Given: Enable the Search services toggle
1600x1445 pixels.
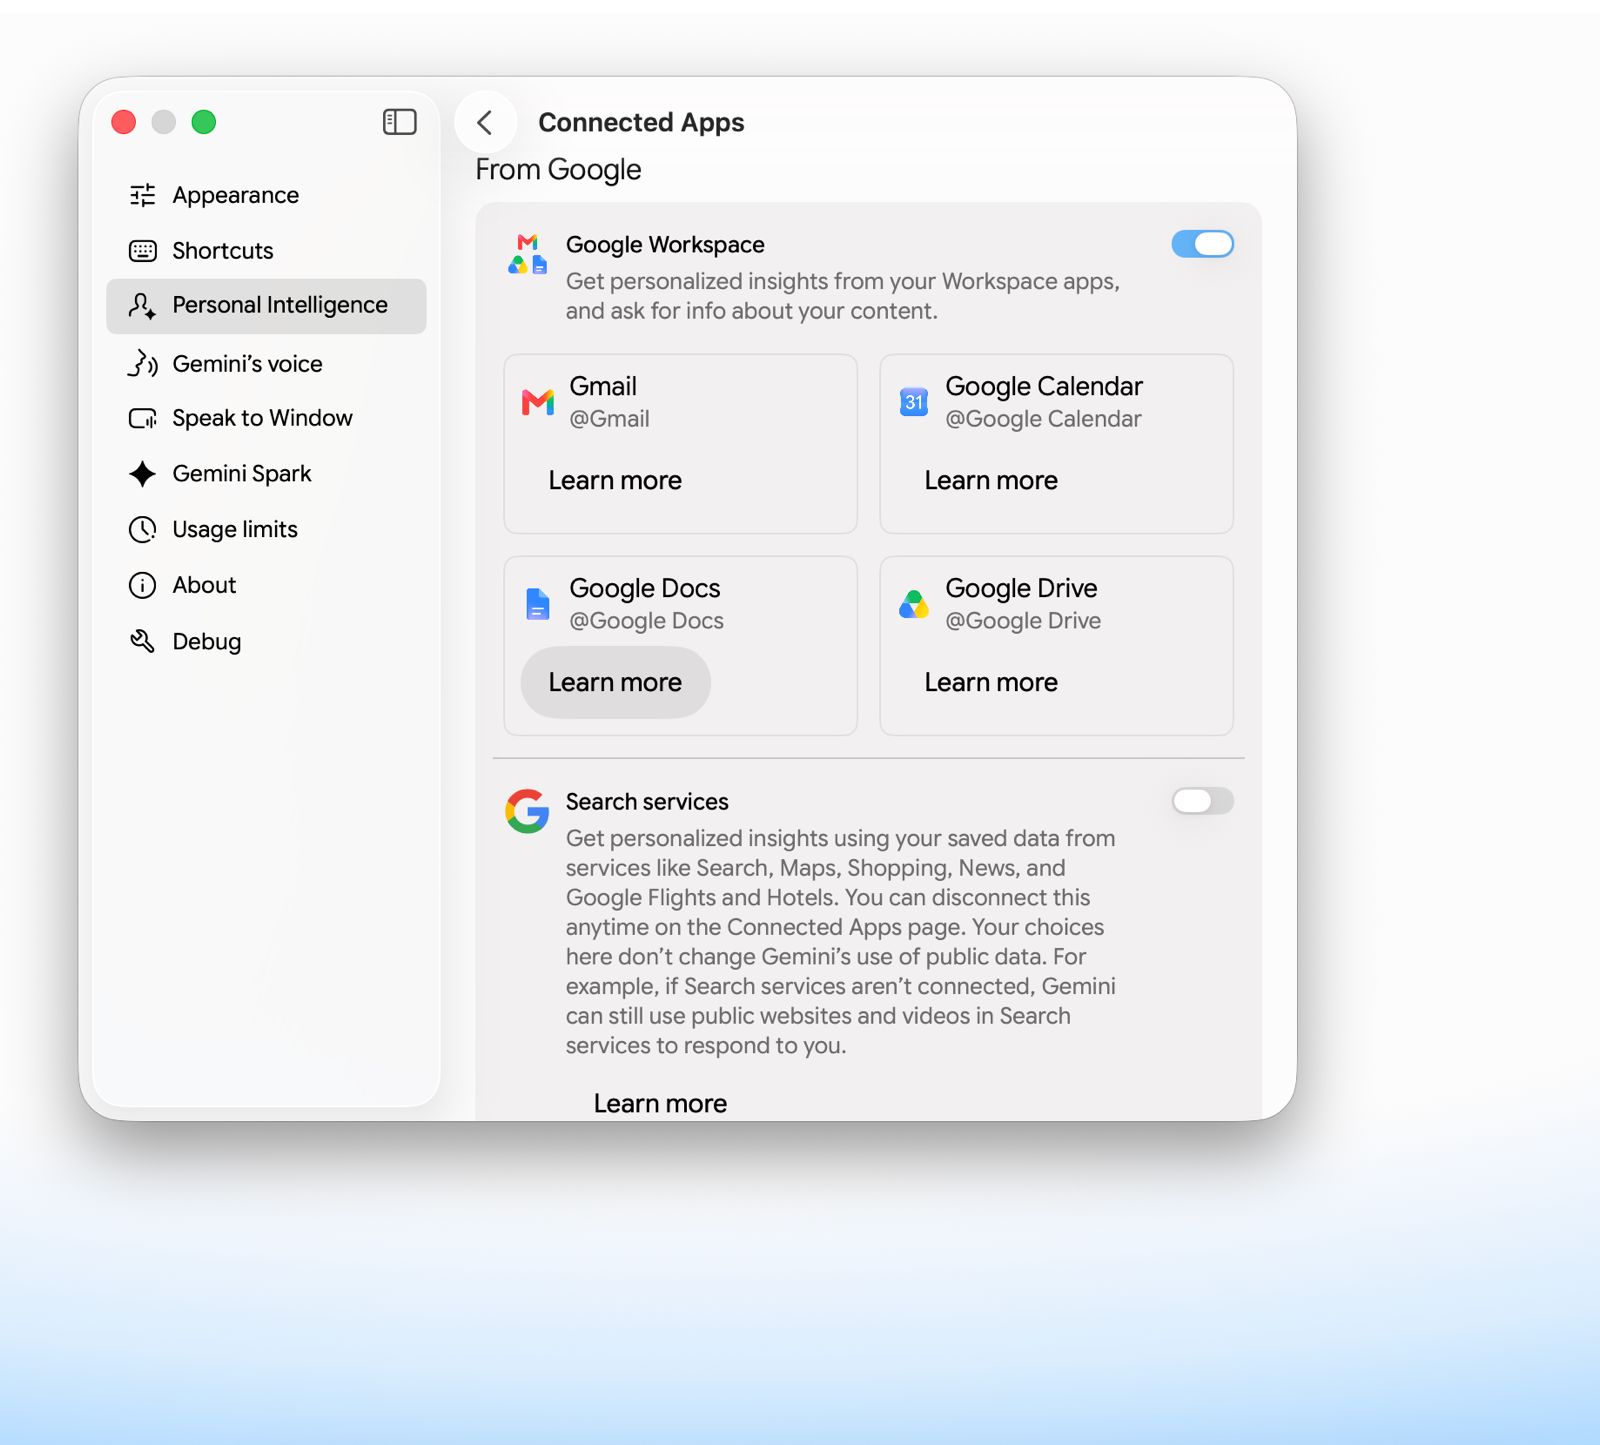Looking at the screenshot, I should (1203, 801).
